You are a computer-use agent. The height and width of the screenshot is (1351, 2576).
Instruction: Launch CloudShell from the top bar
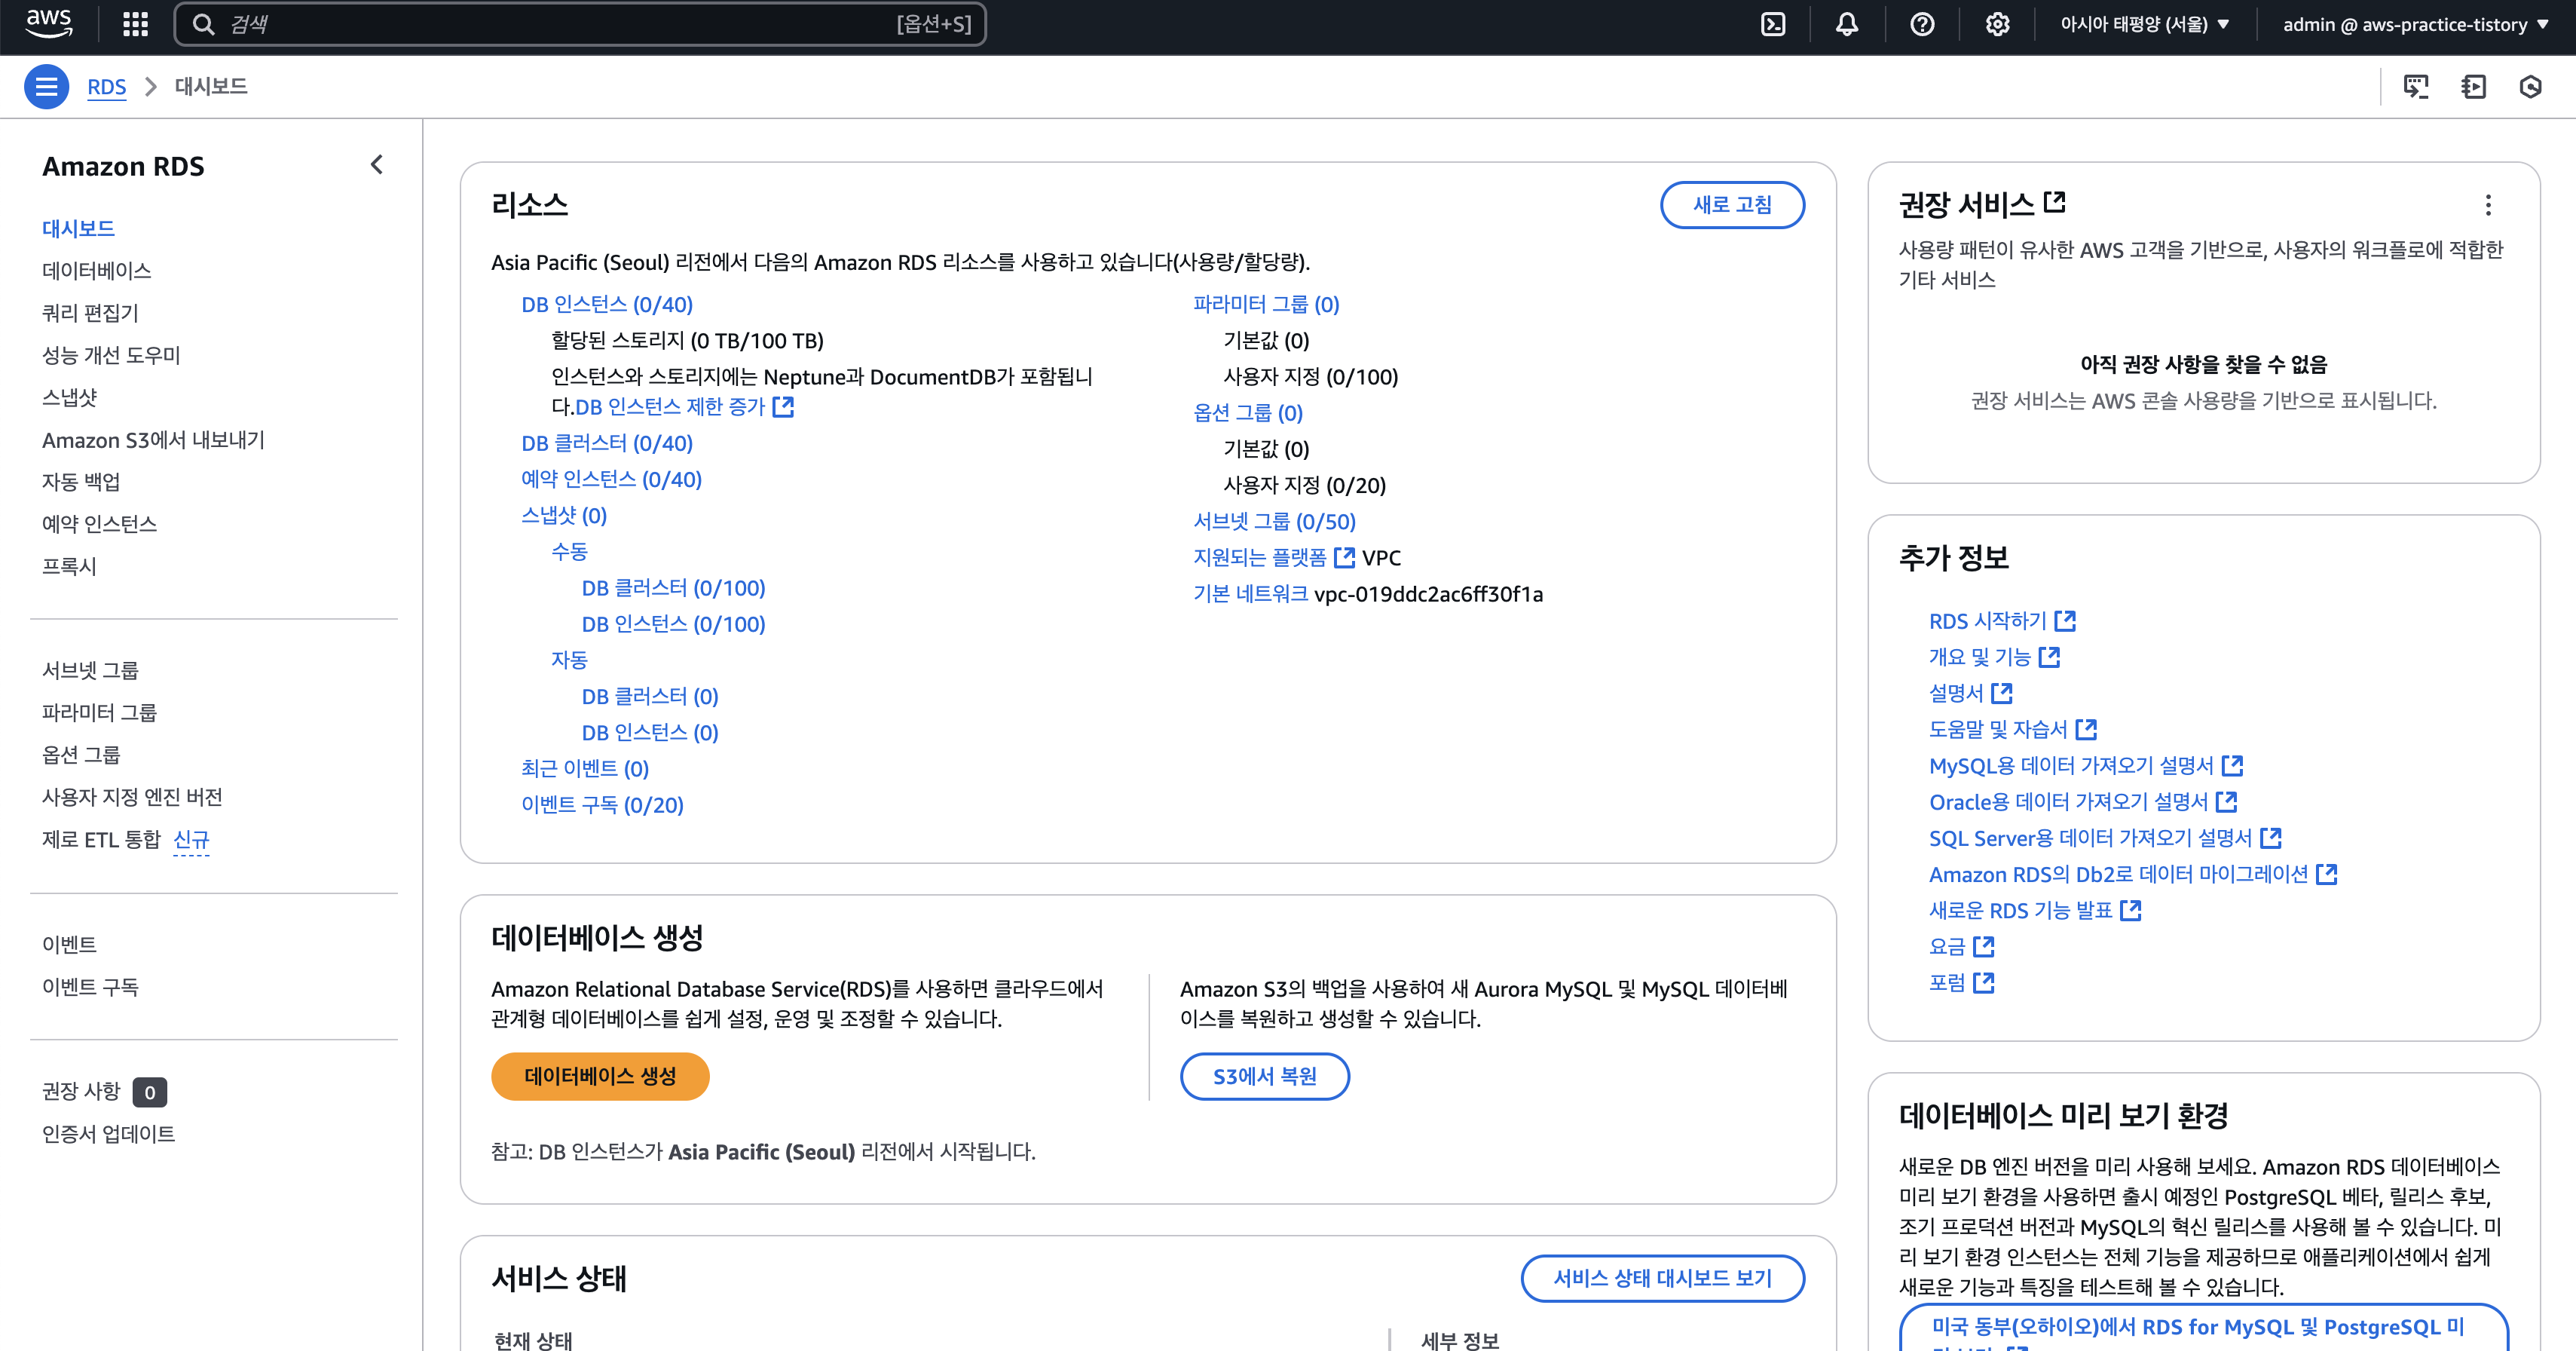click(1772, 24)
